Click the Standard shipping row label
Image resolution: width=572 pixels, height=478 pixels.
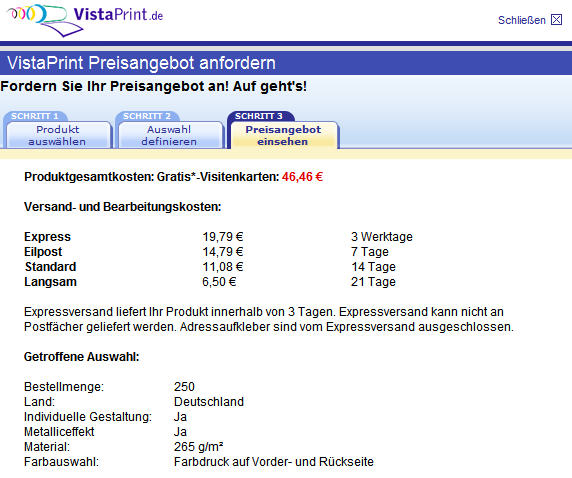click(50, 267)
